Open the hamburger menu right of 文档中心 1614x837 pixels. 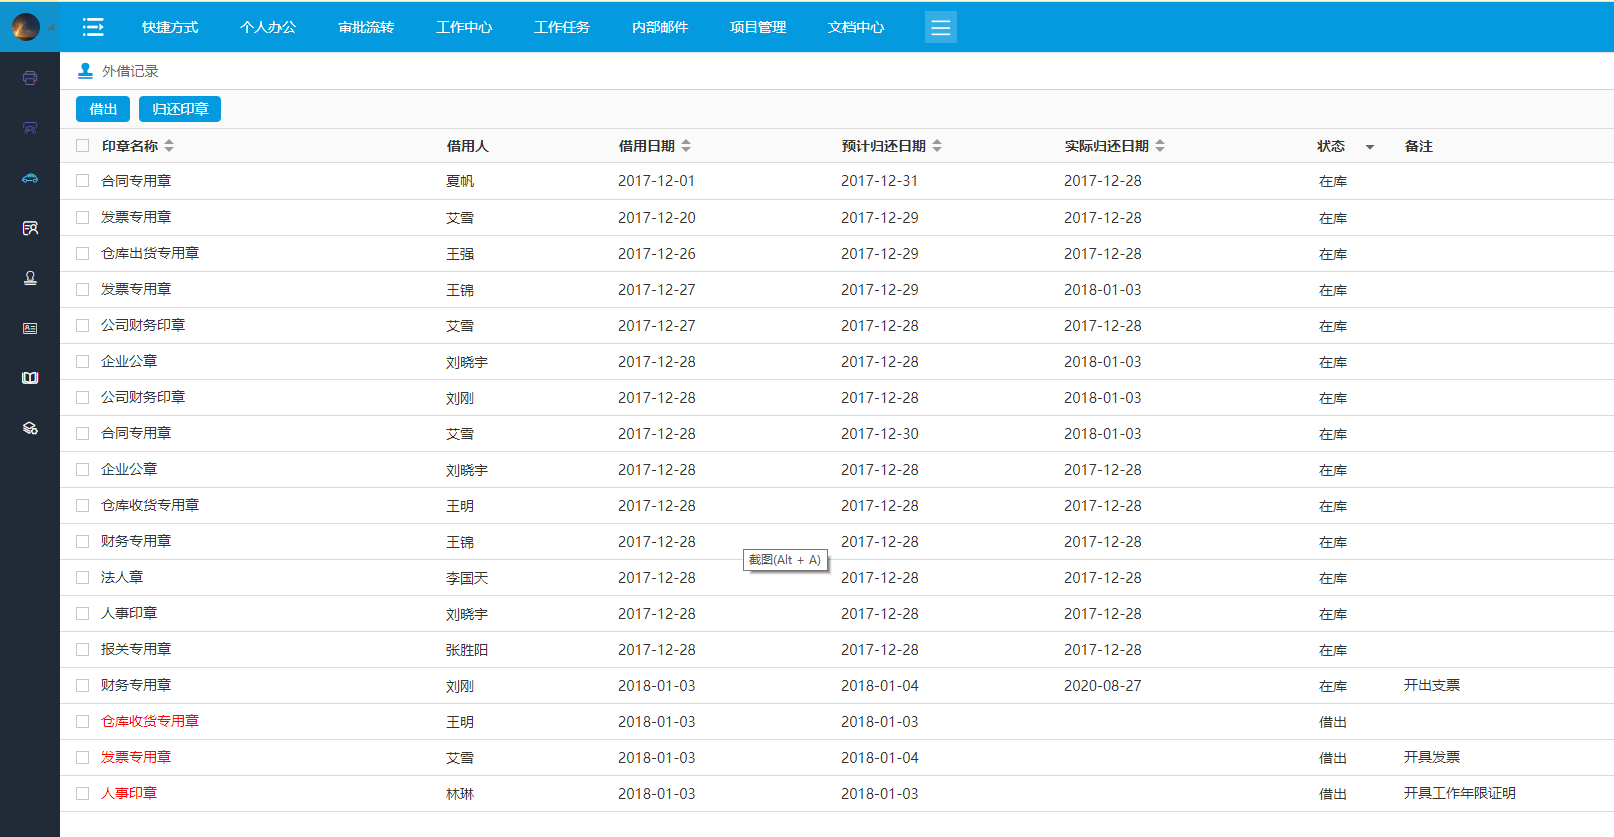click(x=940, y=27)
